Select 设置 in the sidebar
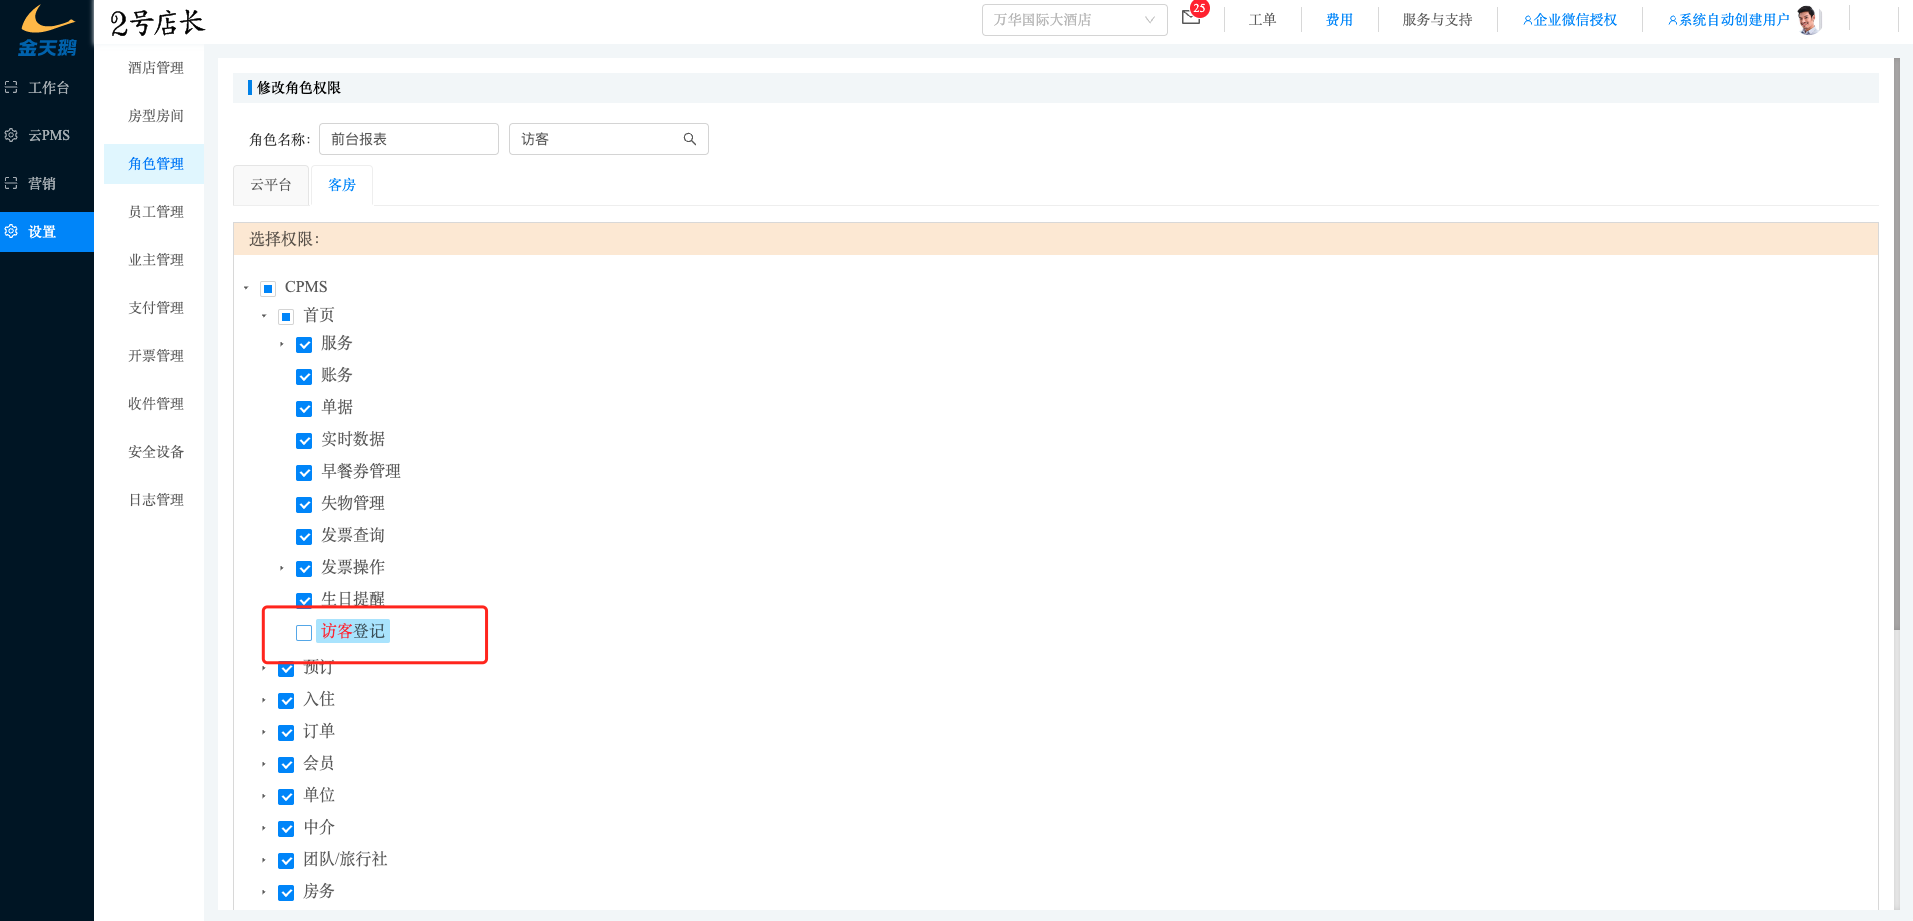 [x=47, y=232]
